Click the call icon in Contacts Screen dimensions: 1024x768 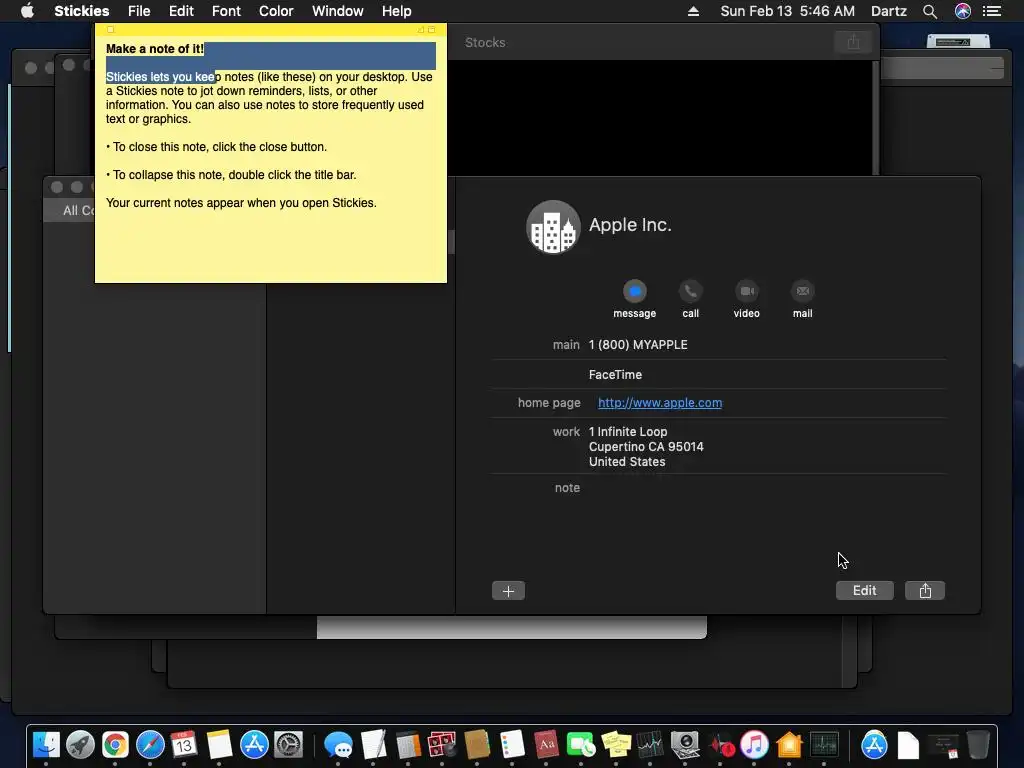[x=690, y=291]
